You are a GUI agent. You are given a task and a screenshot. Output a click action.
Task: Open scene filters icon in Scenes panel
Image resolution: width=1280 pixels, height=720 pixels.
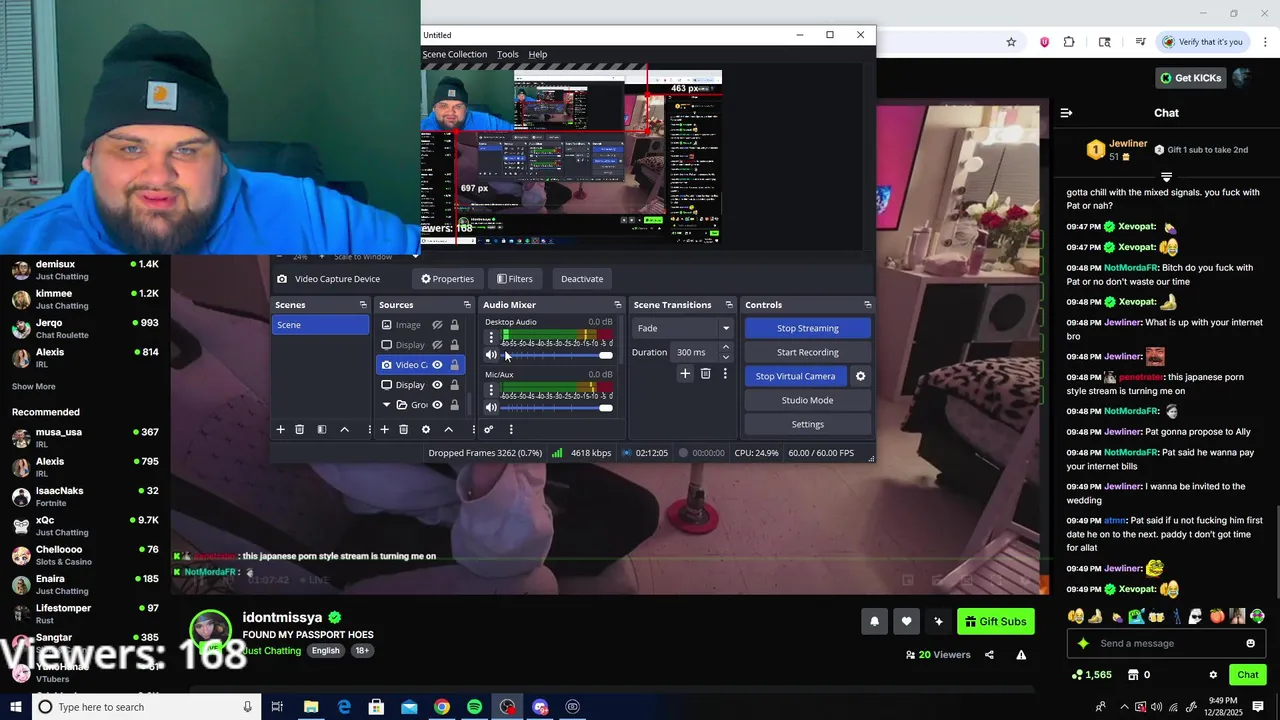[322, 430]
